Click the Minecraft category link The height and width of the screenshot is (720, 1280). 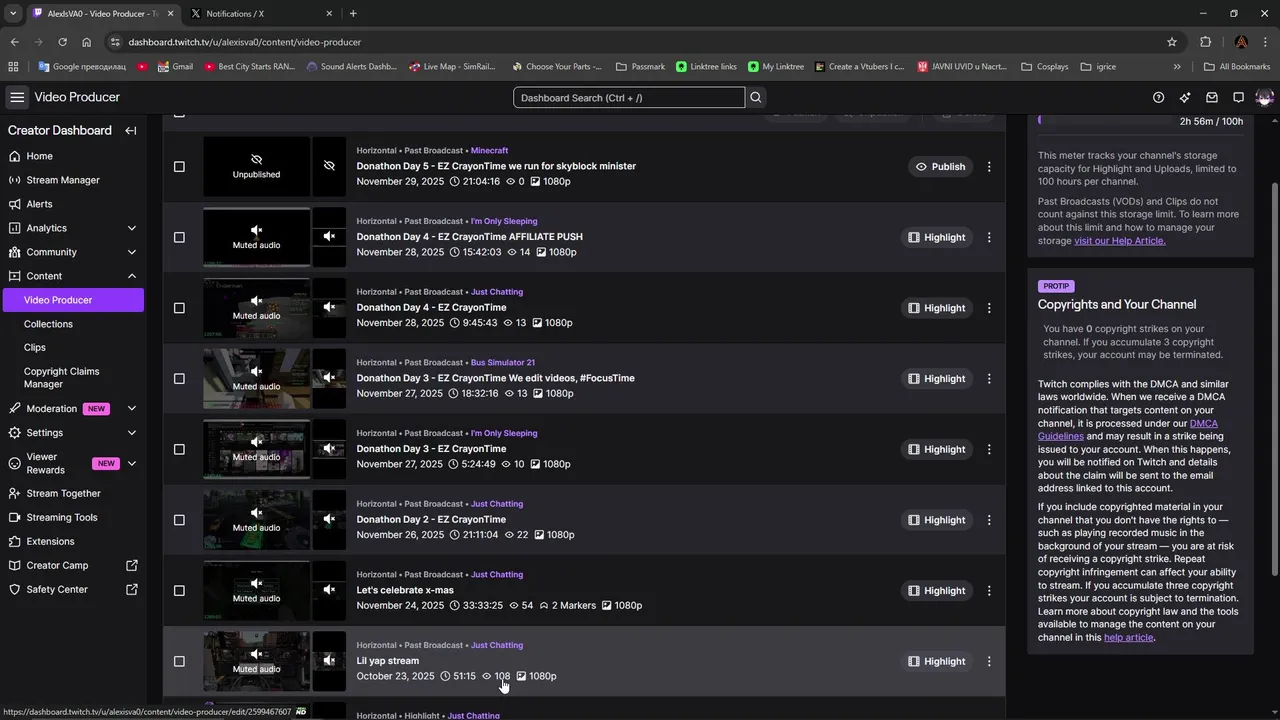click(490, 150)
